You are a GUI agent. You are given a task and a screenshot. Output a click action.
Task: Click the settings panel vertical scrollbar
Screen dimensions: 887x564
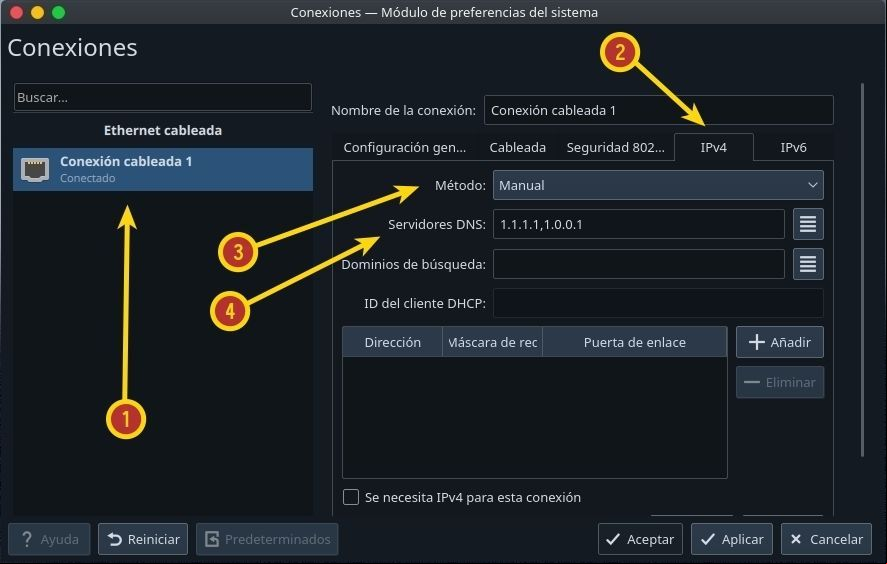862,270
